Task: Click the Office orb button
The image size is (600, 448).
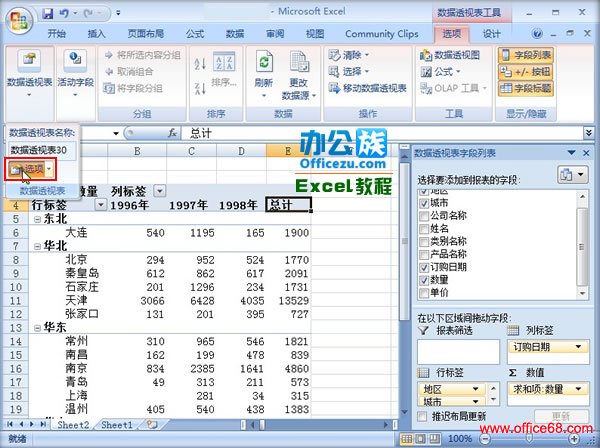Action: point(19,21)
